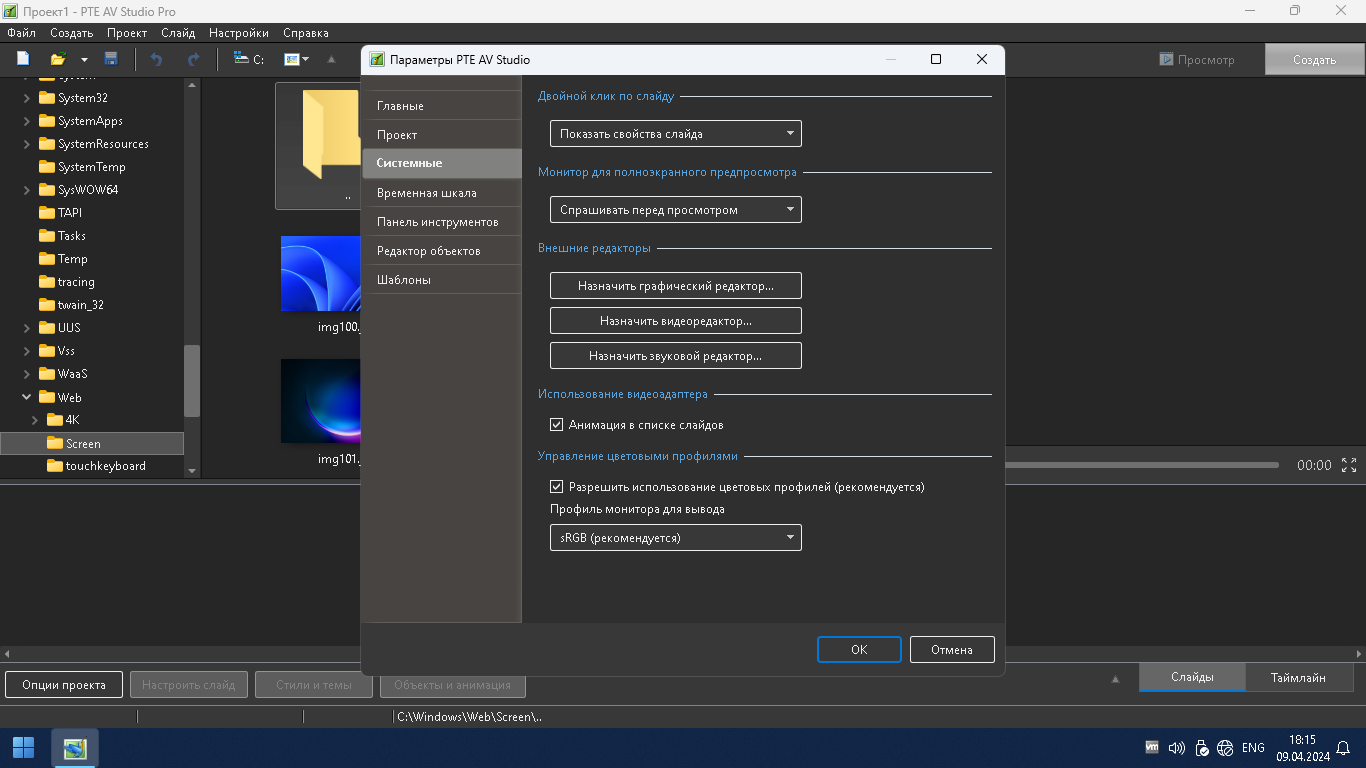Screen dimensions: 1366x768
Task: Switch to the "Временная шкала" settings tab
Action: (x=427, y=193)
